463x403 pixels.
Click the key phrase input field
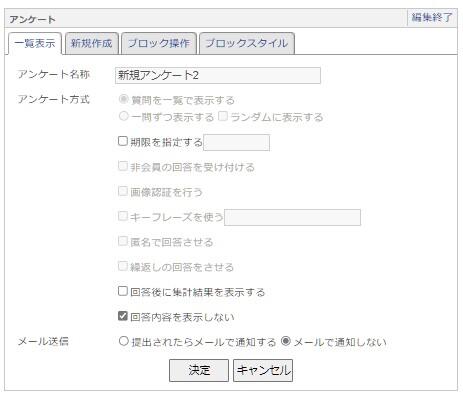click(292, 217)
